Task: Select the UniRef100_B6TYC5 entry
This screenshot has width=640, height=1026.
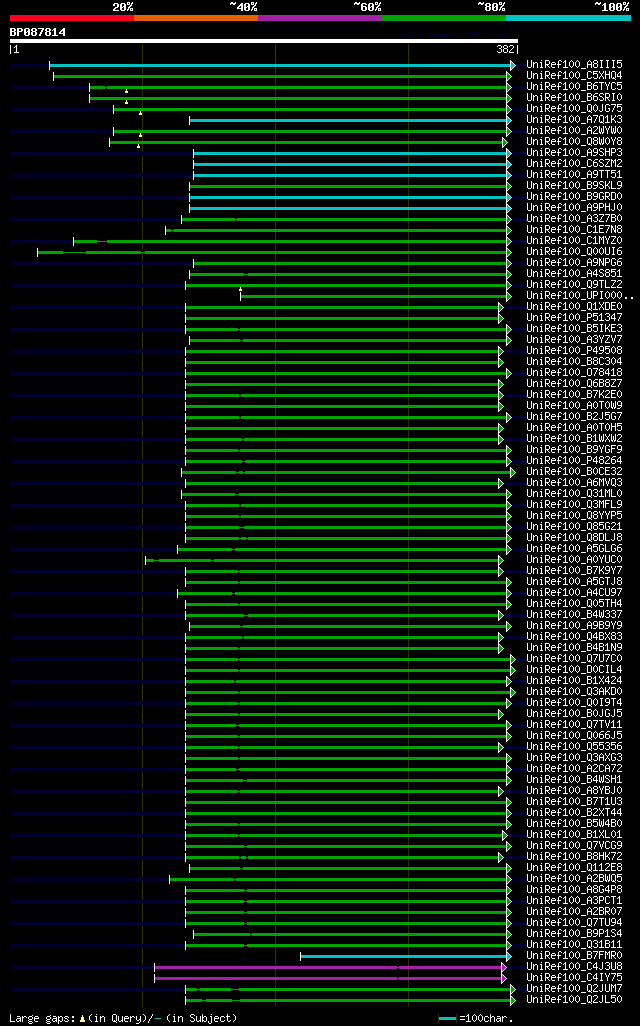Action: coord(574,86)
